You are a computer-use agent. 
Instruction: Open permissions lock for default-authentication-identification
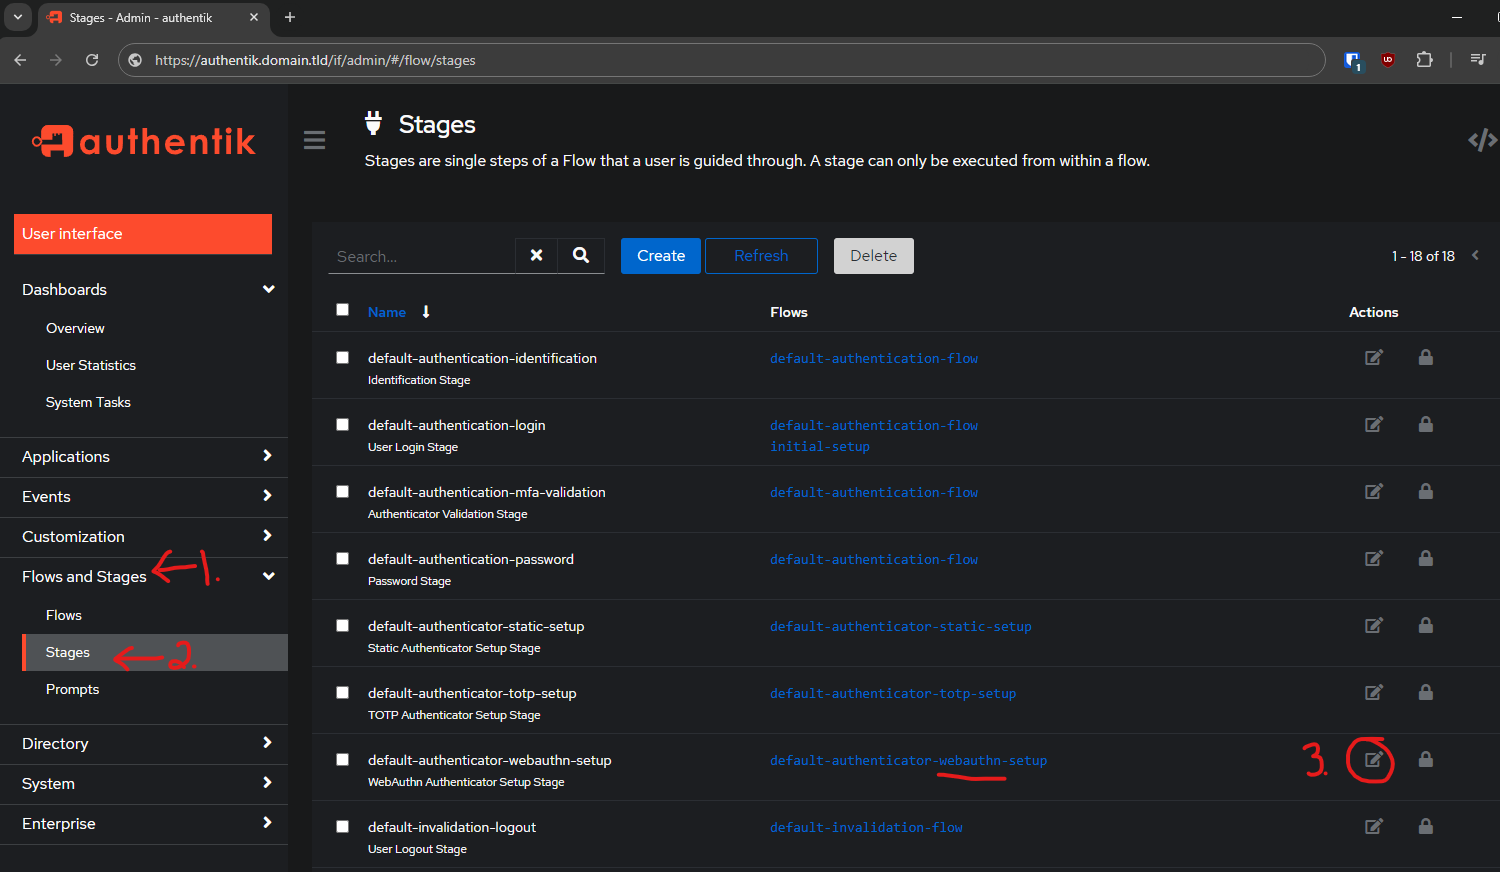1426,357
